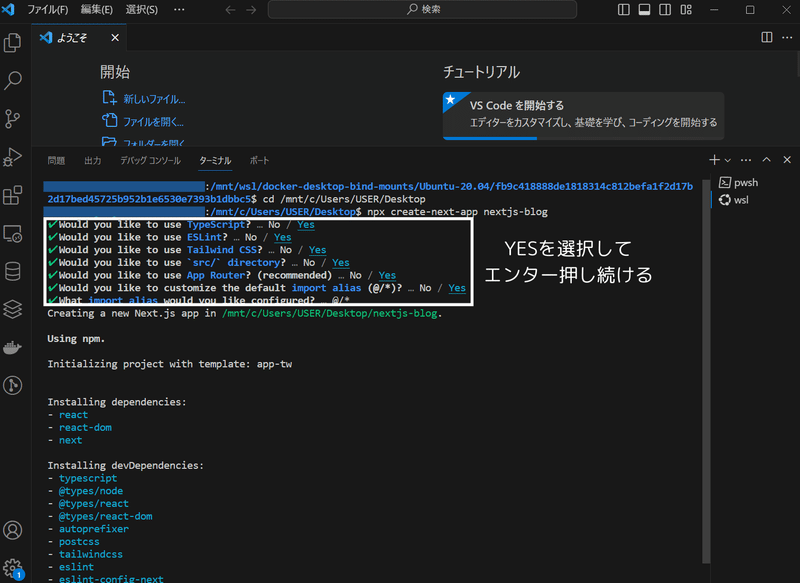Toggle the primary side bar layout icon
The height and width of the screenshot is (583, 800).
click(x=623, y=10)
